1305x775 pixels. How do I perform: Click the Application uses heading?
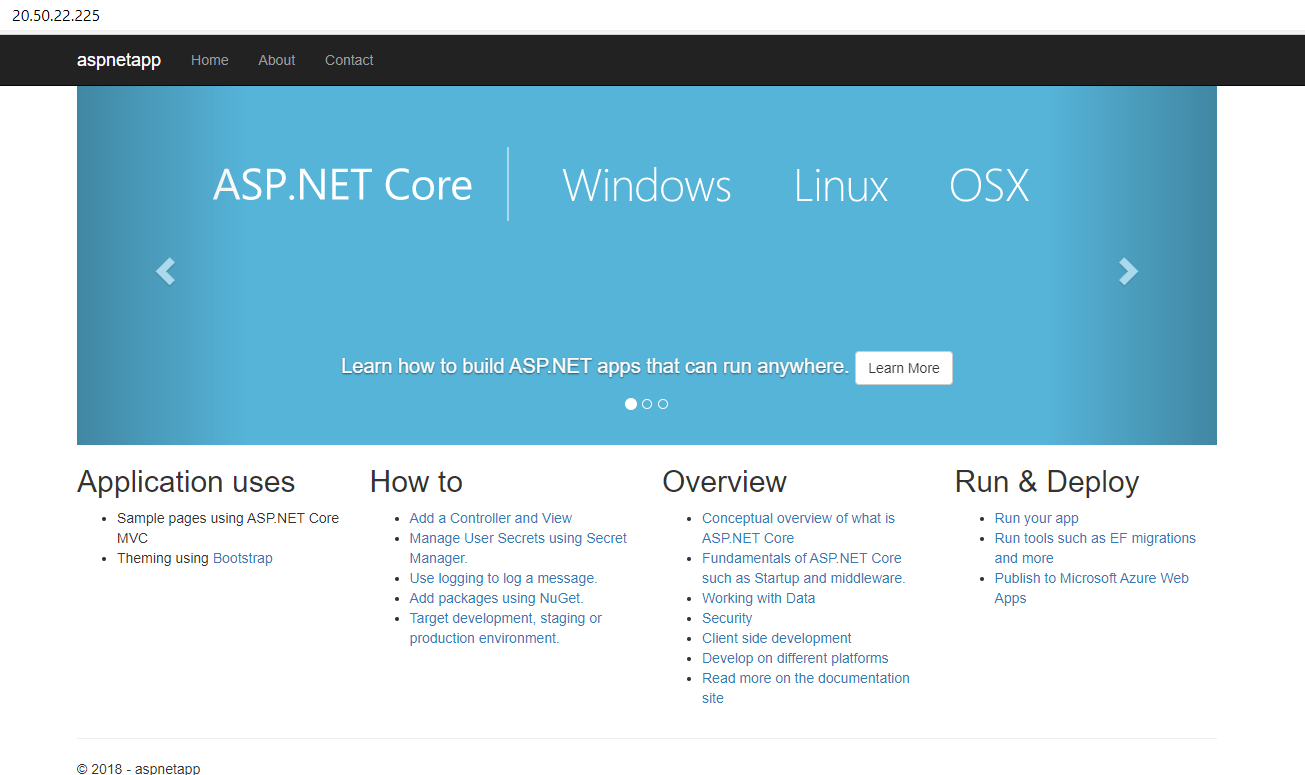pos(186,482)
